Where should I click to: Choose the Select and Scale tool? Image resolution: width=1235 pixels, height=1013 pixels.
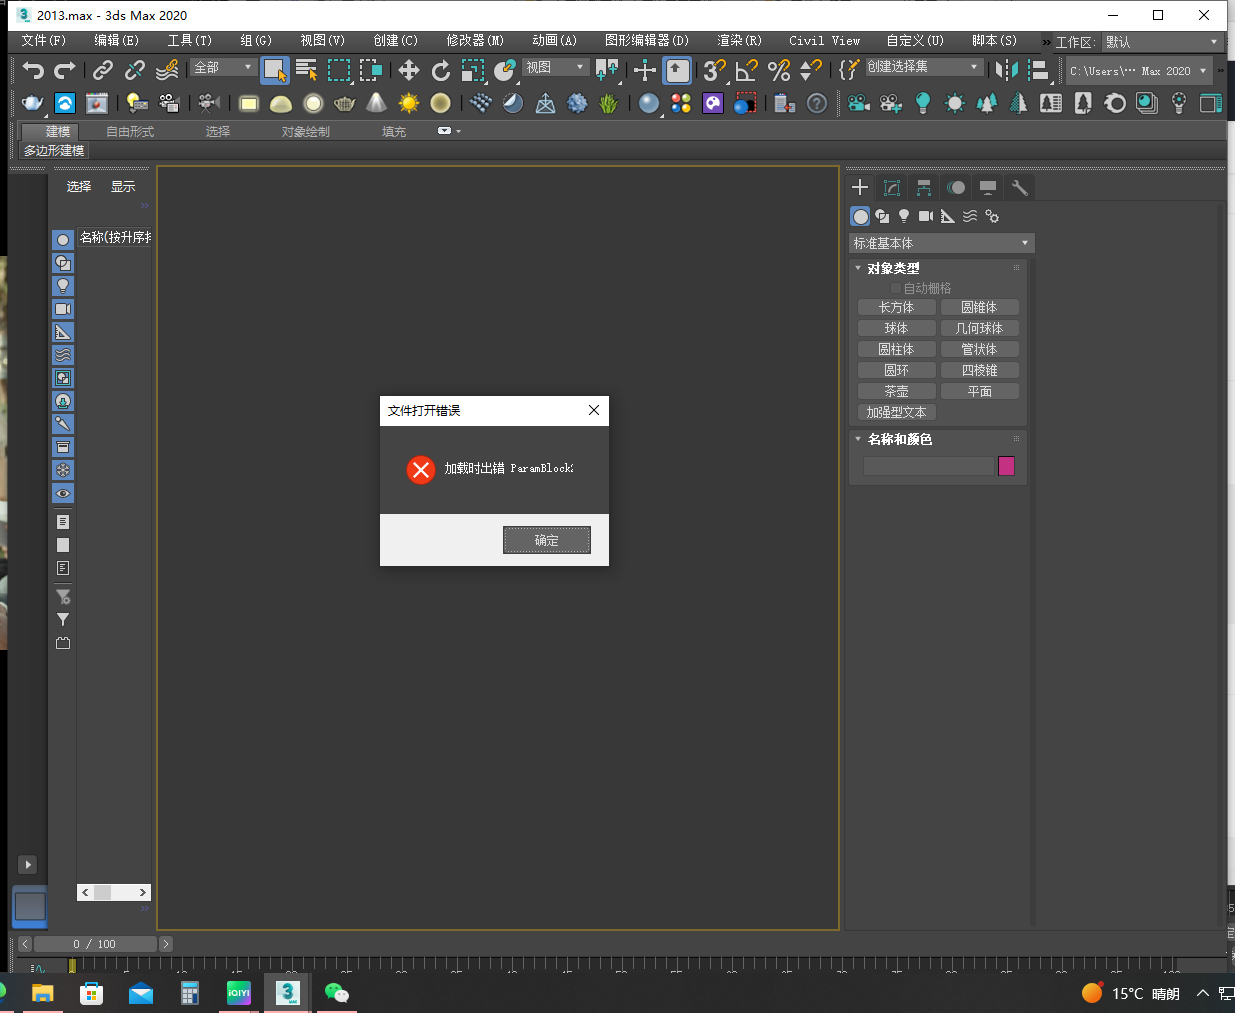[472, 70]
